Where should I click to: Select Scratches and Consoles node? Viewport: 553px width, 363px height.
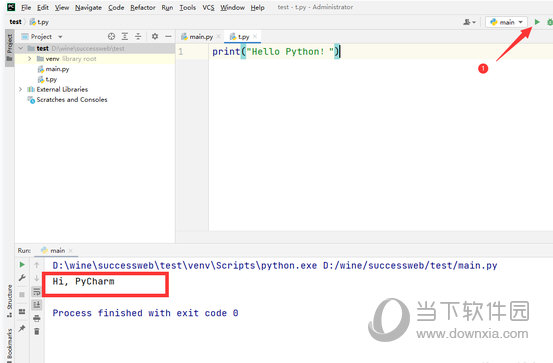pyautogui.click(x=67, y=100)
